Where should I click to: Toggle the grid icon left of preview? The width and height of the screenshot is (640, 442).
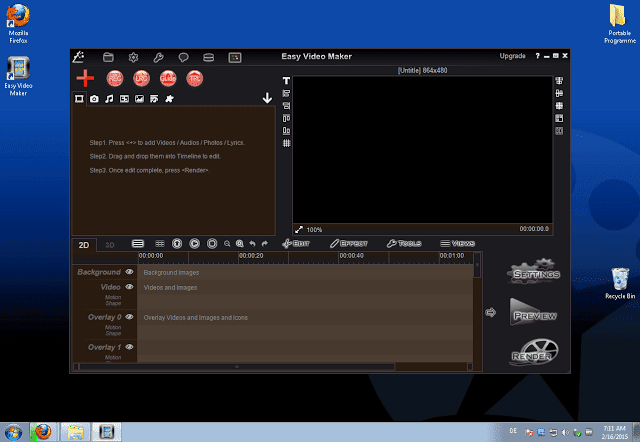tap(287, 143)
